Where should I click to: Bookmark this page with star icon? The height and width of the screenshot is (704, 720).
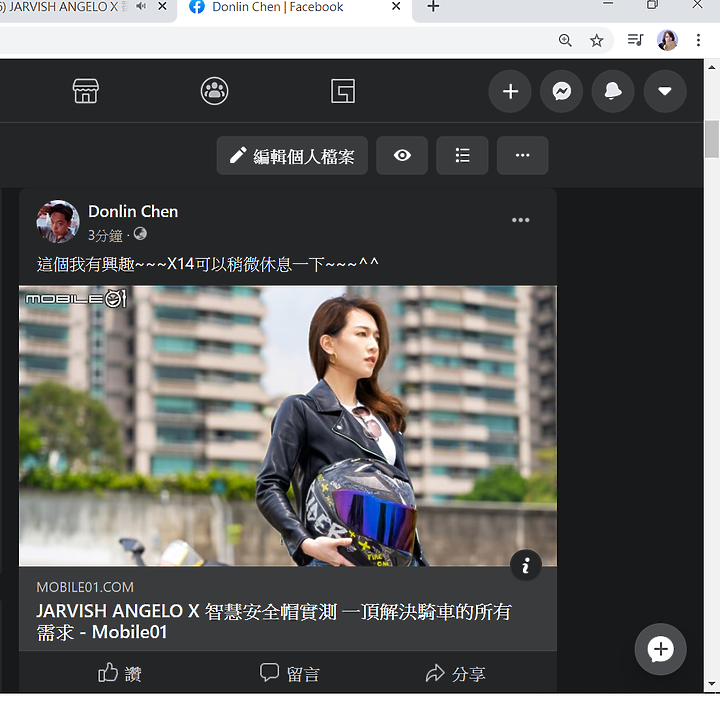click(x=596, y=40)
